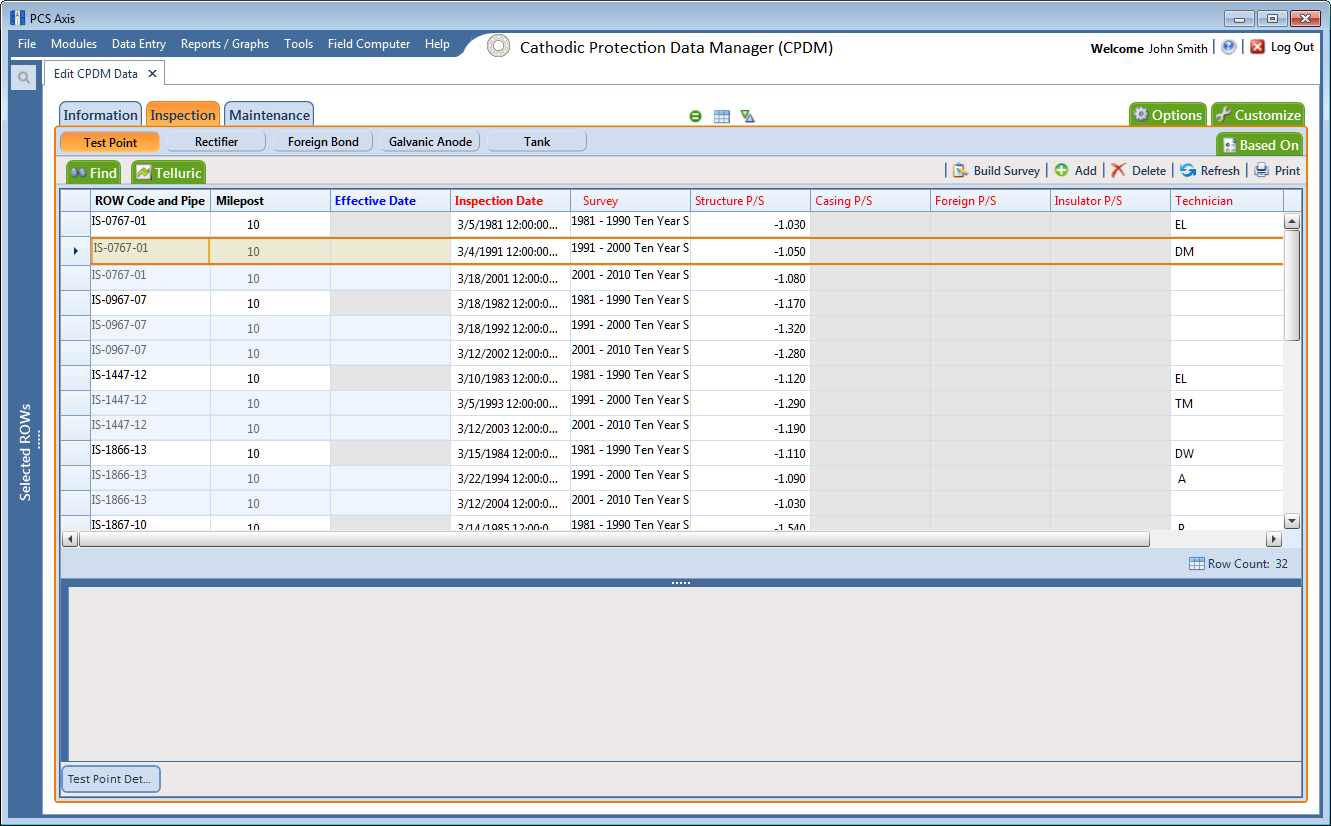Select the Foreign Bond facility type

click(x=323, y=142)
